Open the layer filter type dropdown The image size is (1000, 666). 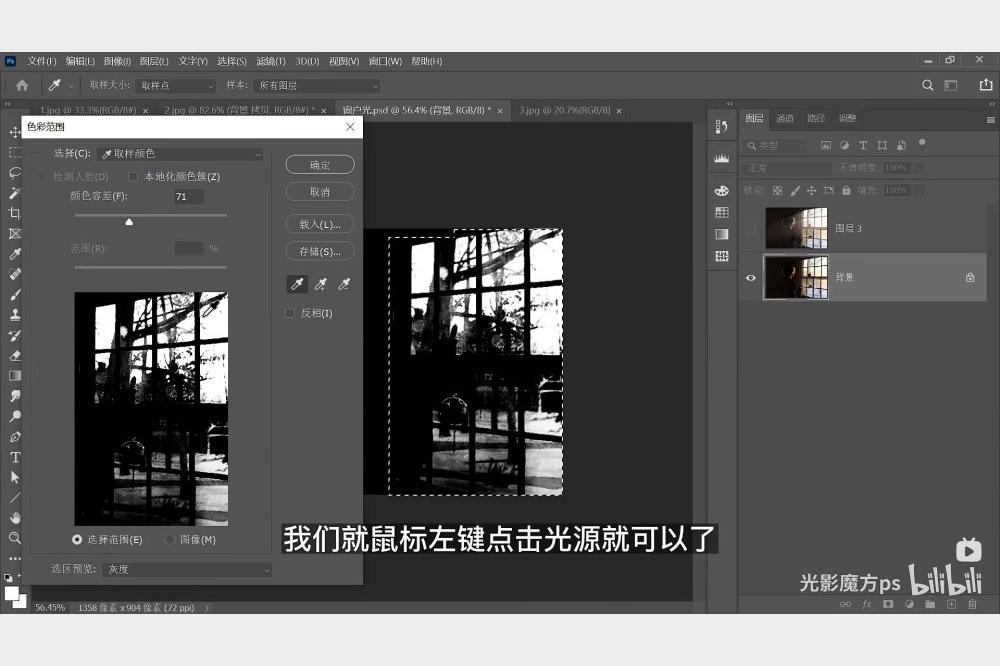click(776, 145)
